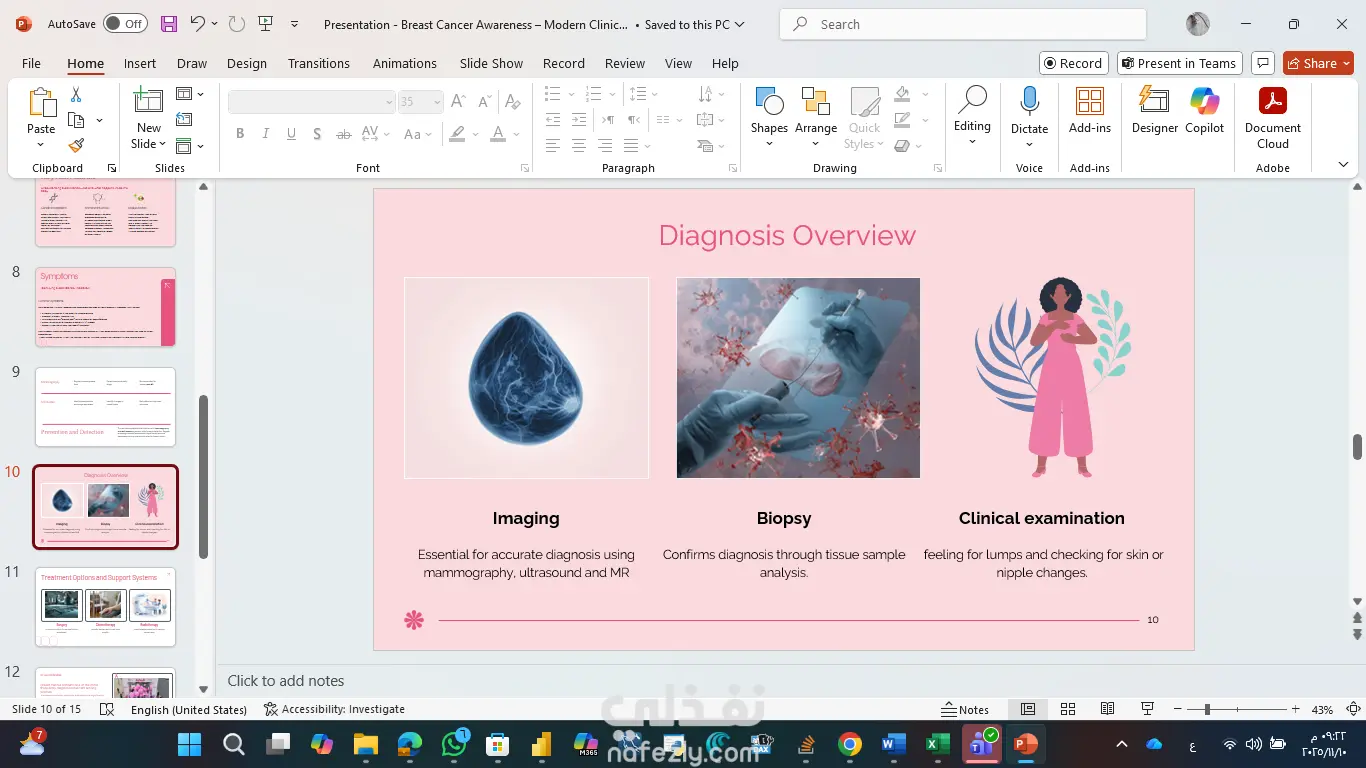Open Windows Start menu
Image resolution: width=1366 pixels, height=768 pixels.
tap(189, 744)
